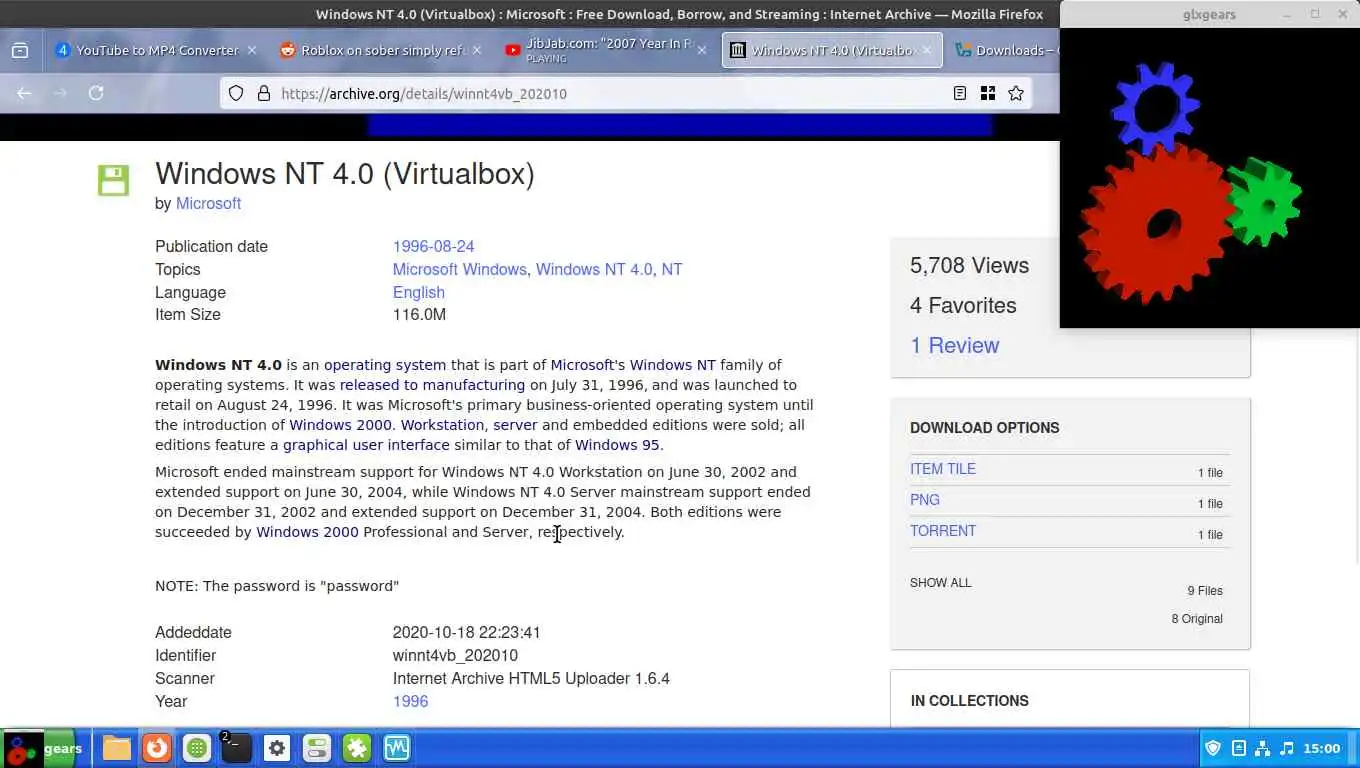The image size is (1360, 768).
Task: Expand SHOW ALL download options
Action: pos(940,583)
